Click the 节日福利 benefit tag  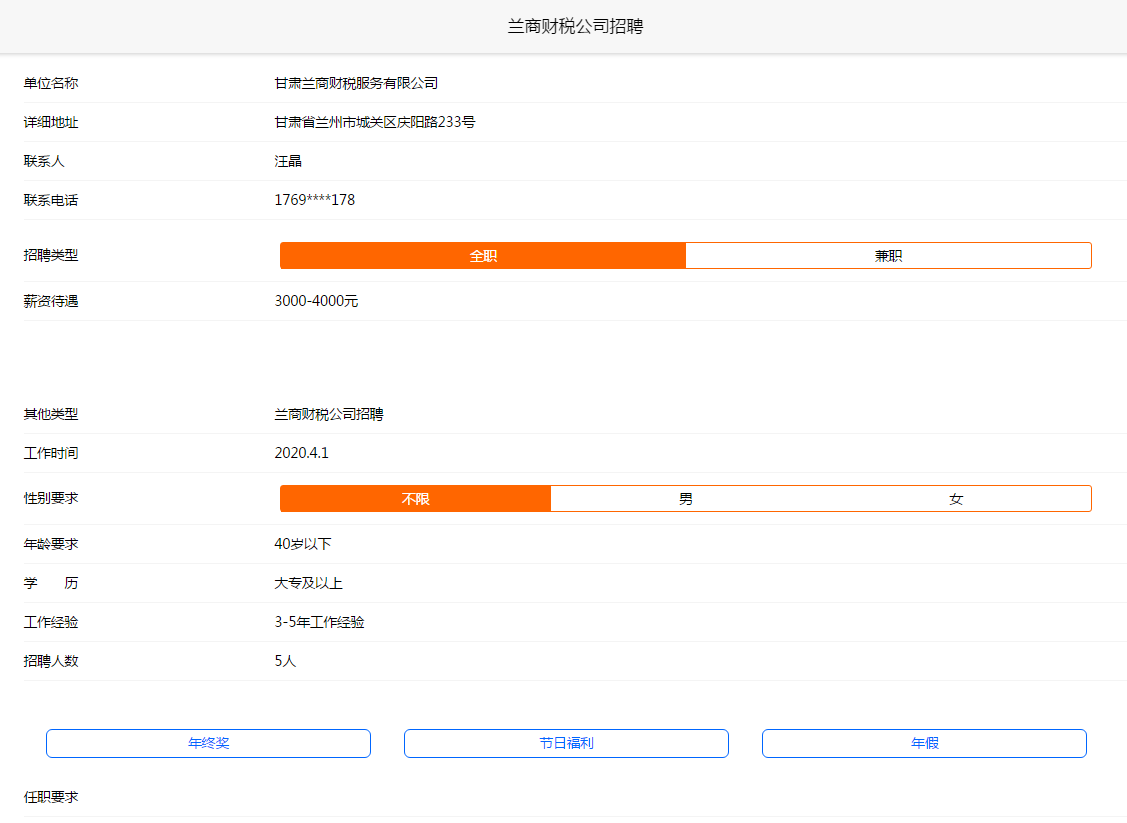tap(566, 744)
